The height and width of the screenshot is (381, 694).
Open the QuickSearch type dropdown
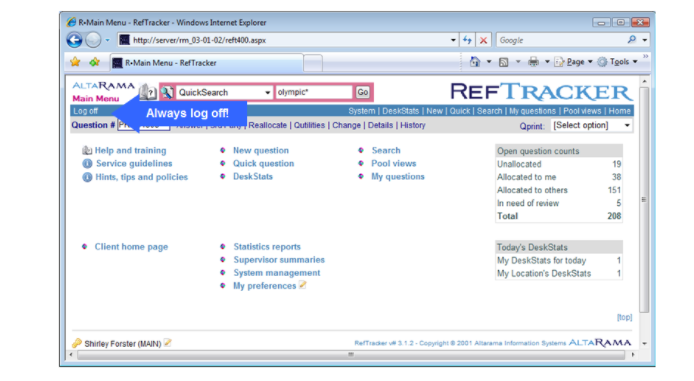point(224,92)
